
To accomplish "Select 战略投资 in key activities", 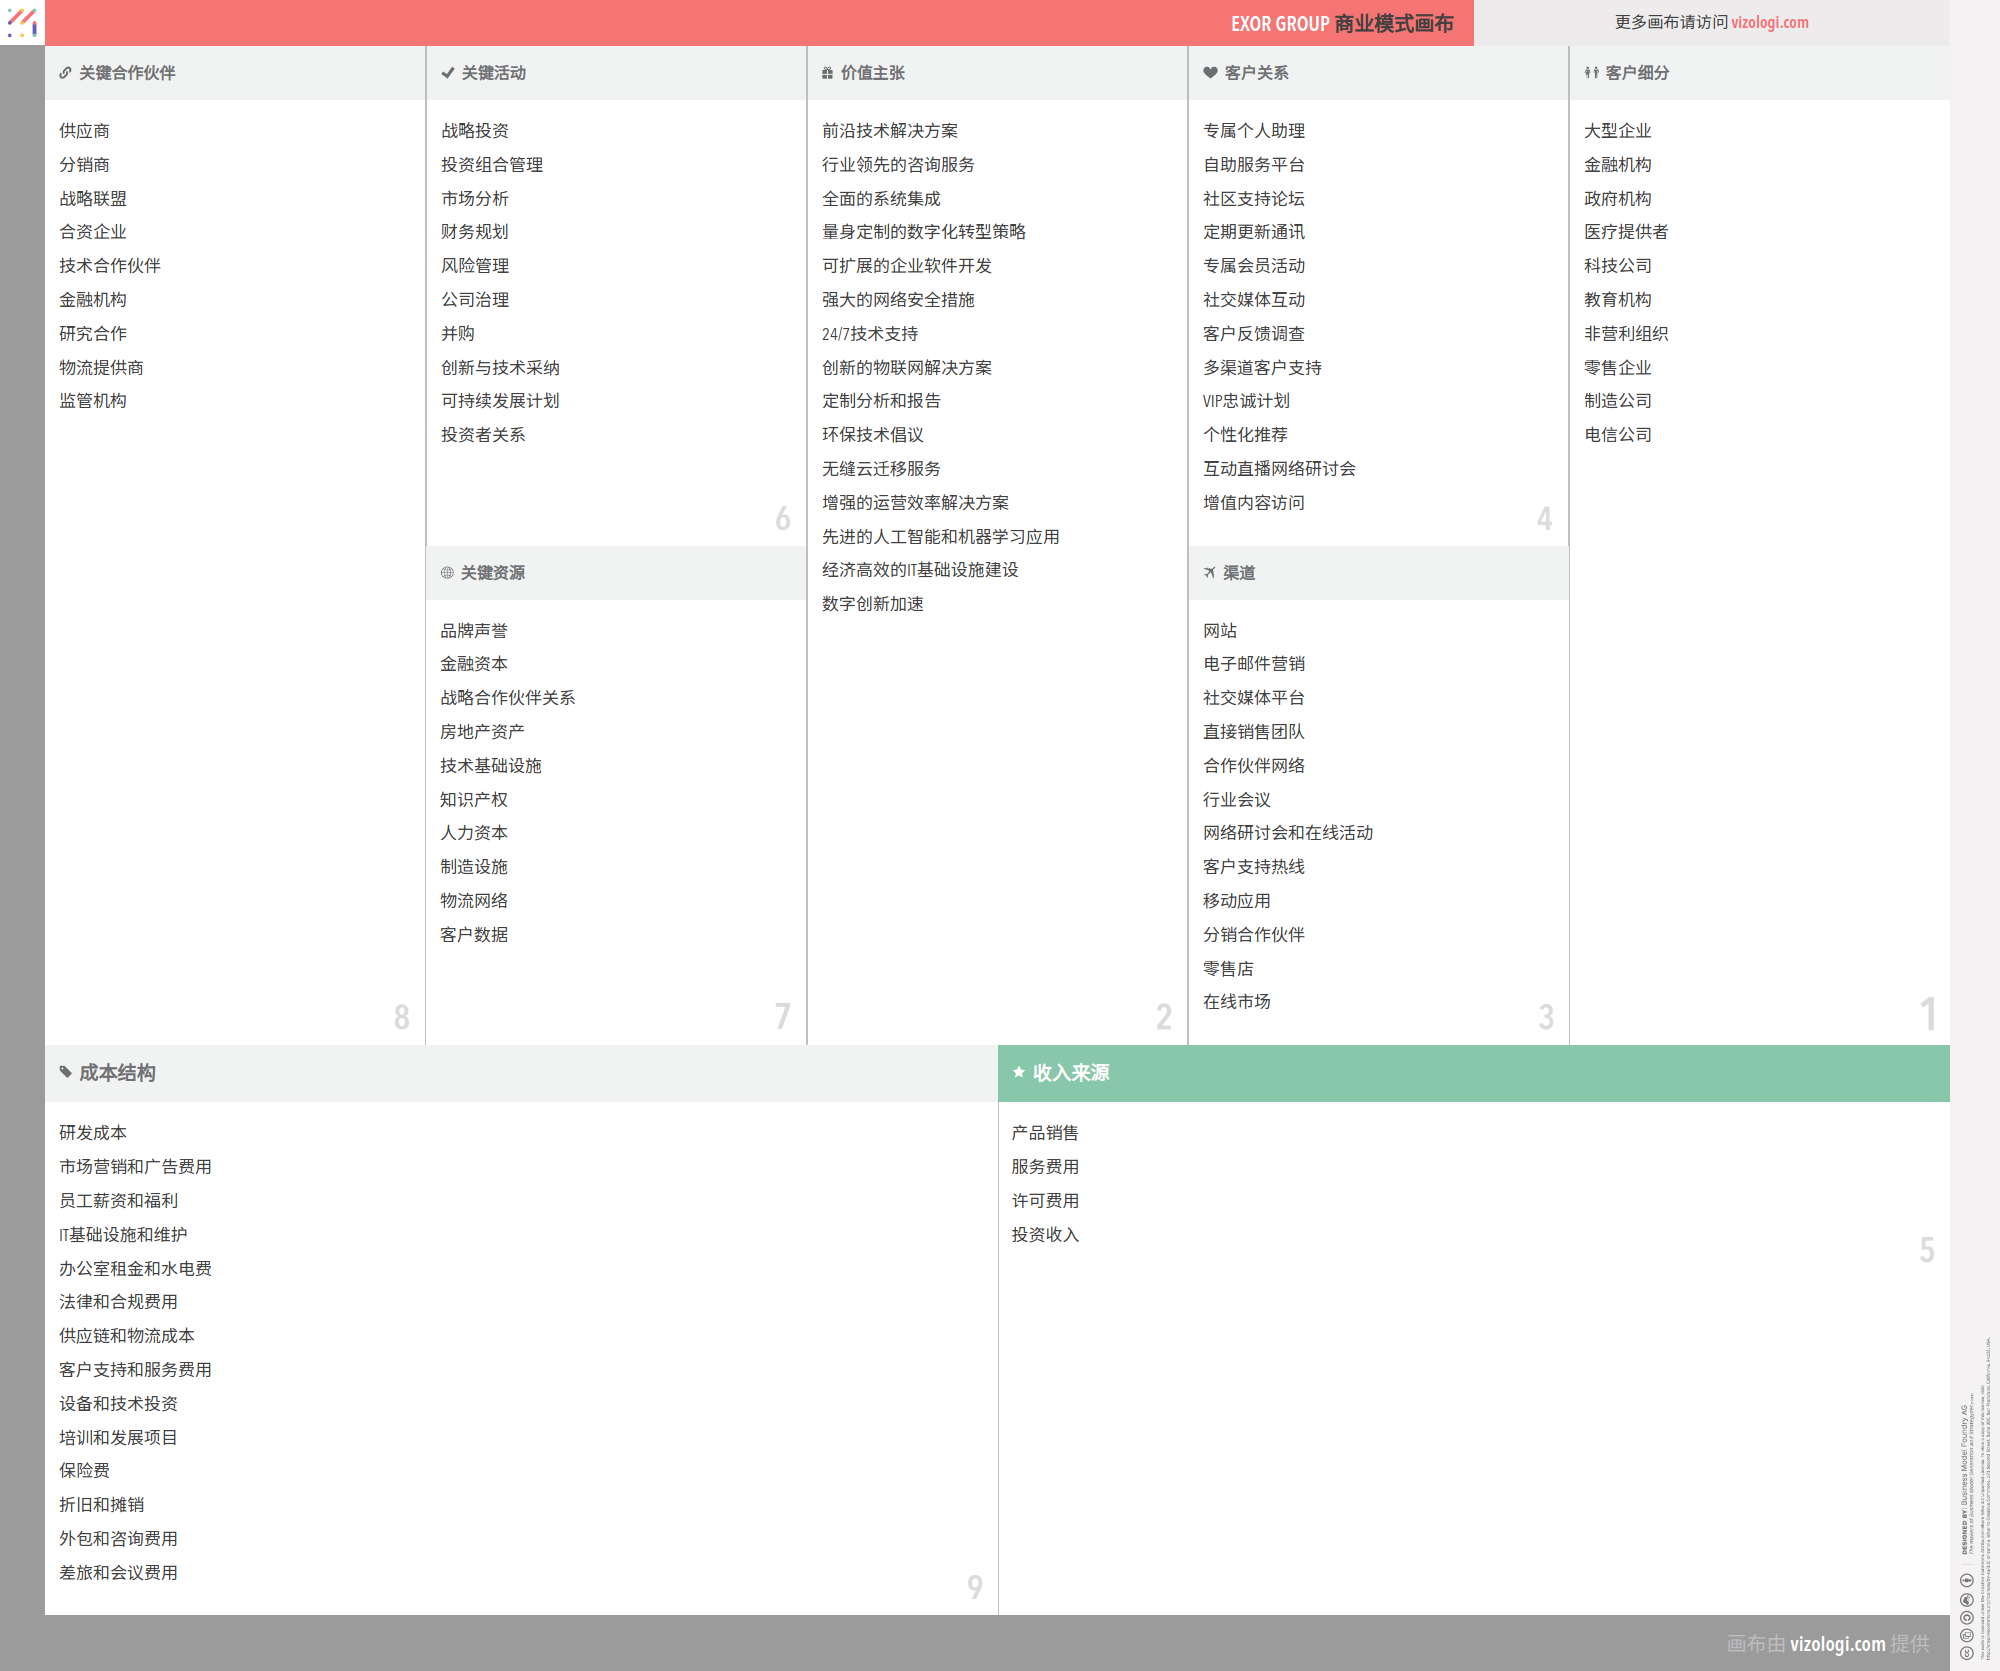I will pos(475,131).
